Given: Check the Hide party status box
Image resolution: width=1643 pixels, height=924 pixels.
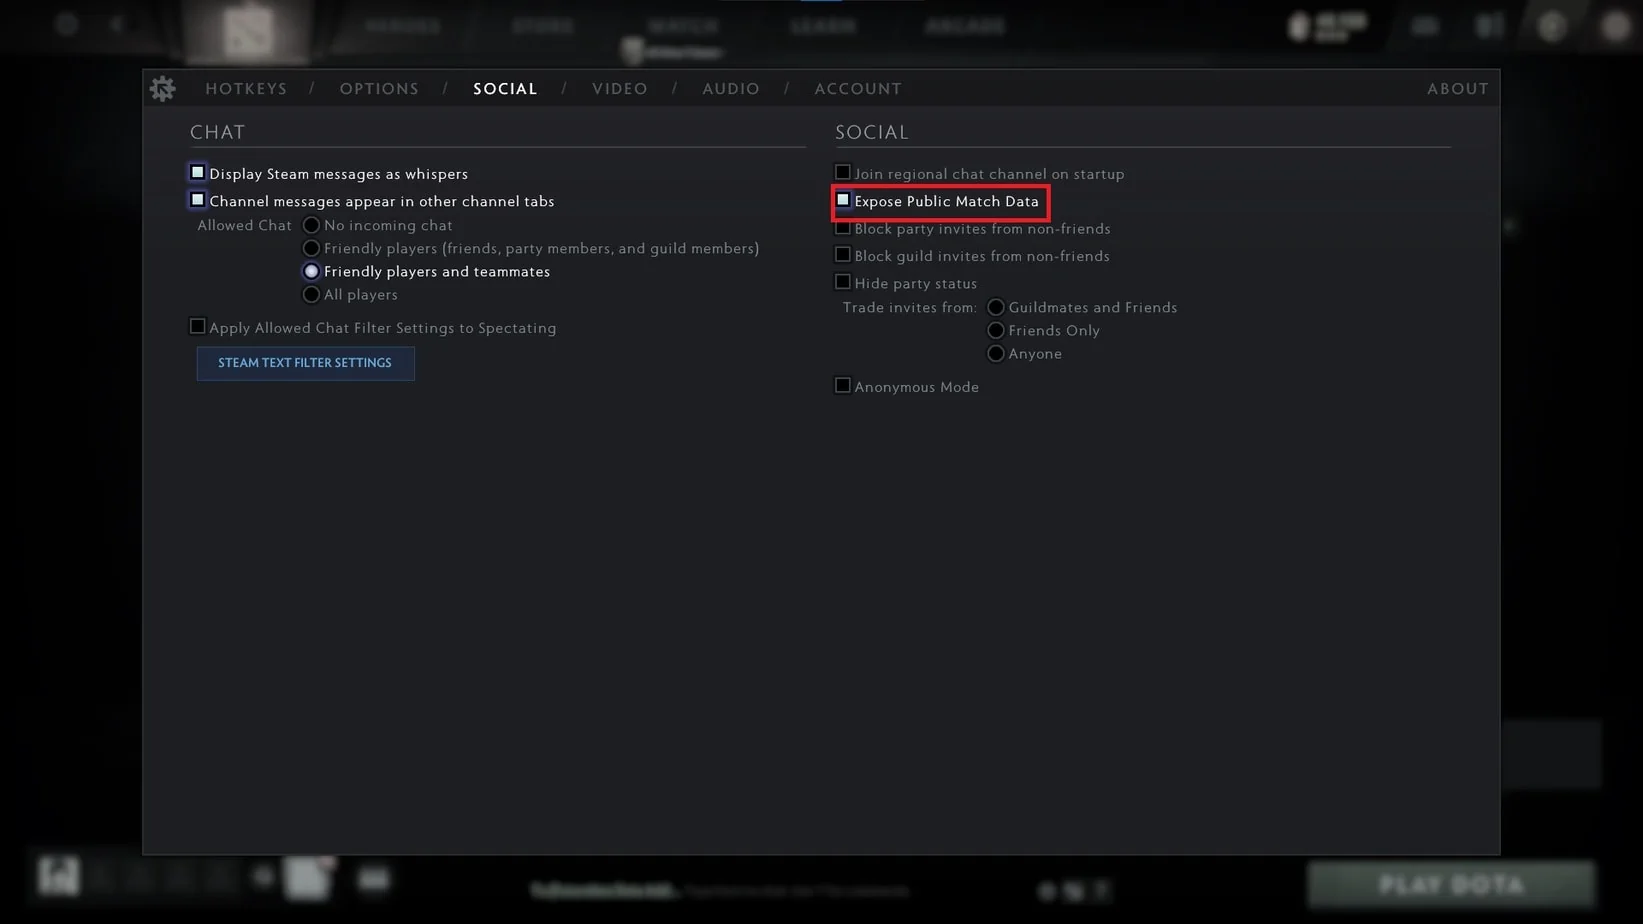Looking at the screenshot, I should click(843, 283).
